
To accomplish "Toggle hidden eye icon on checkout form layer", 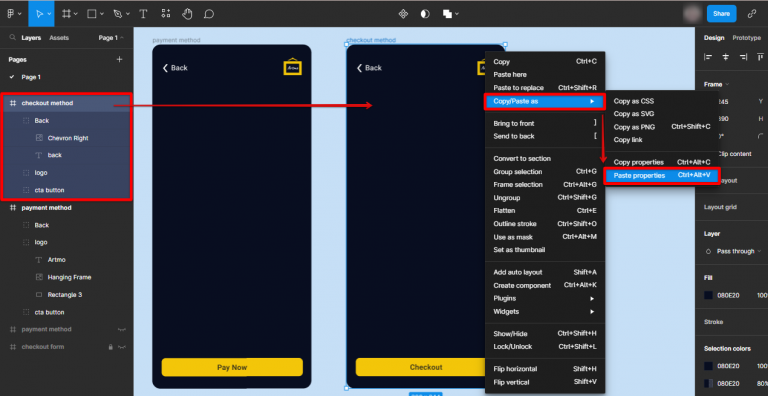I will [x=121, y=347].
